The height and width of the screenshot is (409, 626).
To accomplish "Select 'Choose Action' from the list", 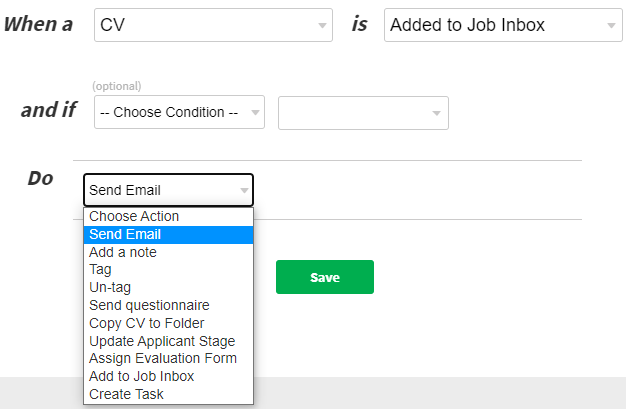I will coord(134,216).
